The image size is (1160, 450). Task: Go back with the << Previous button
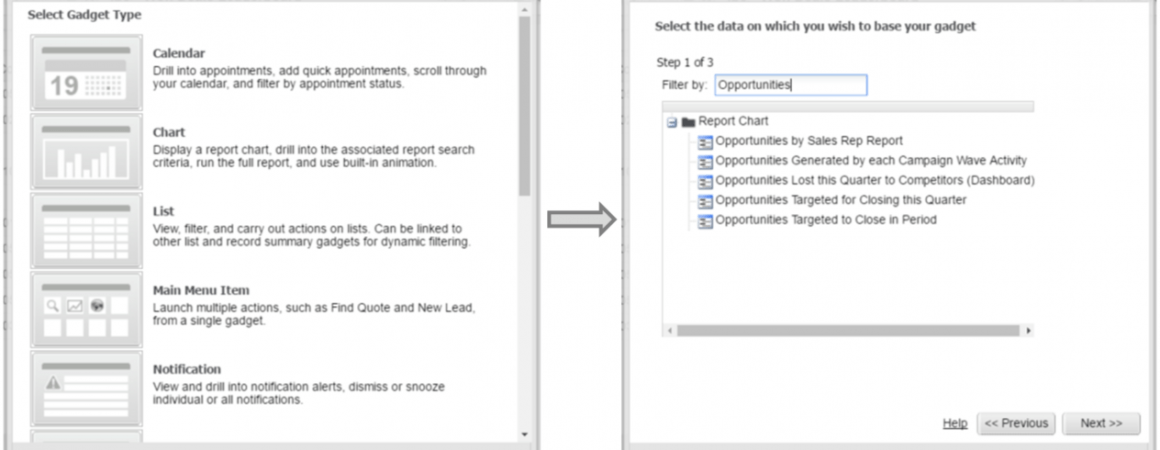(x=1016, y=423)
